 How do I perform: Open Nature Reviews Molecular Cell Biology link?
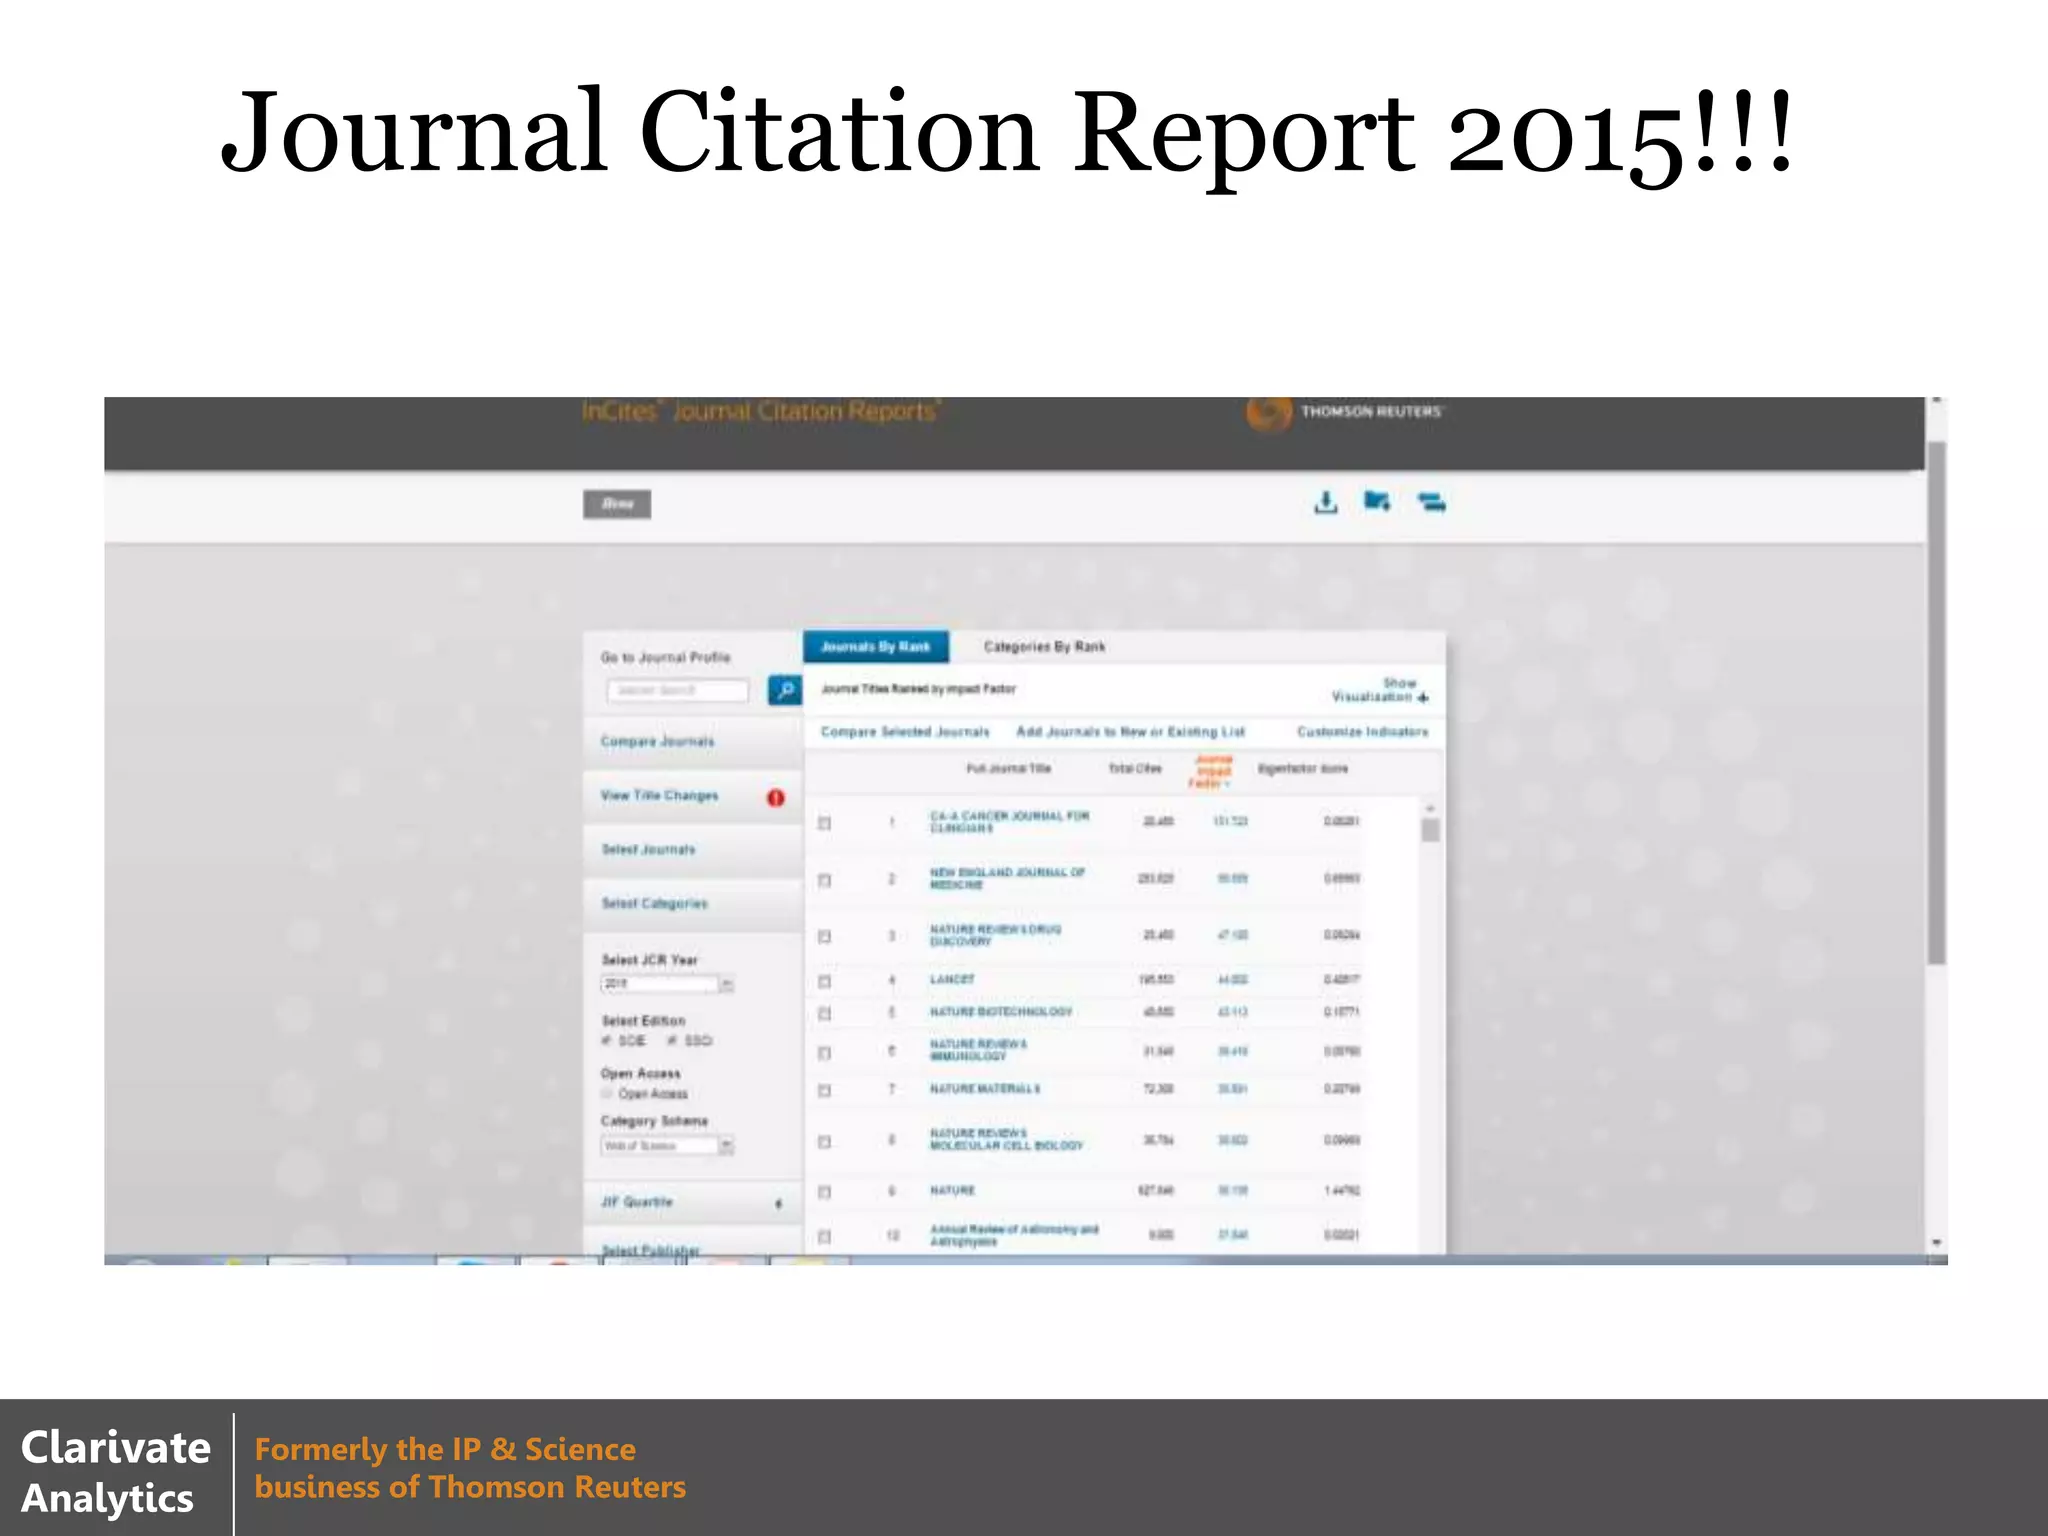(1006, 1140)
